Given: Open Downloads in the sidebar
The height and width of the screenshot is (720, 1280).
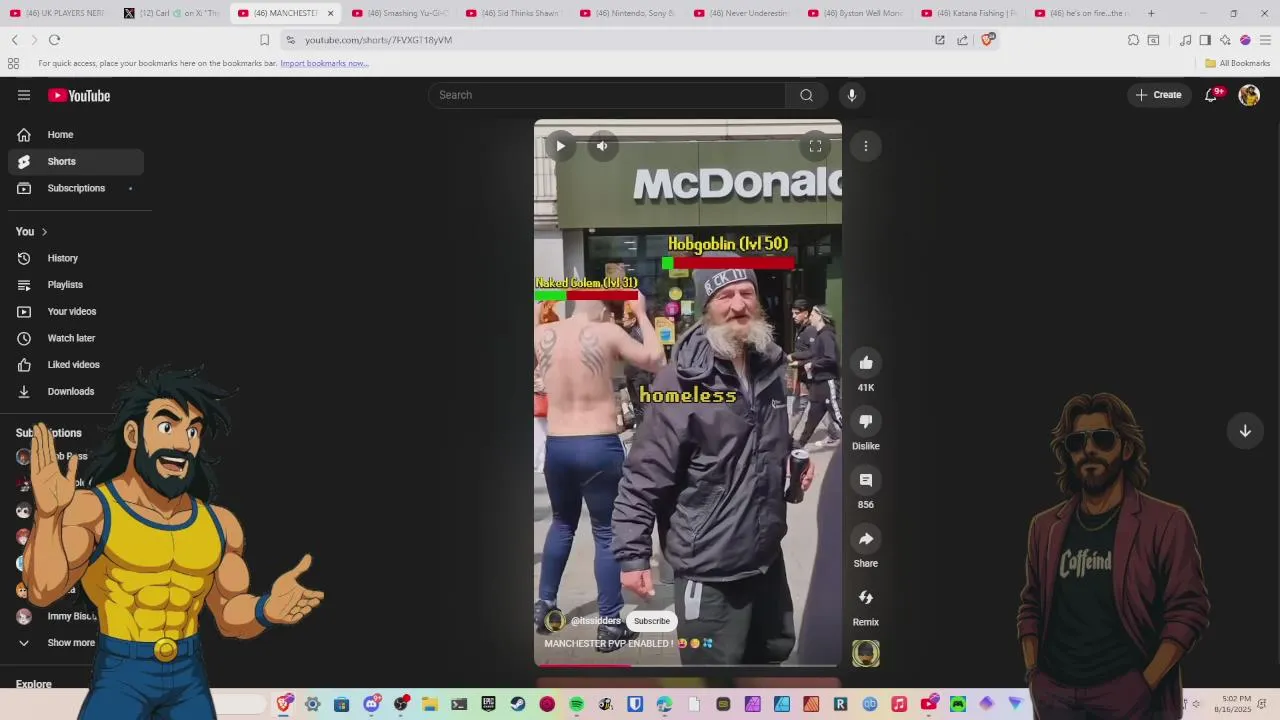Looking at the screenshot, I should 76,391.
